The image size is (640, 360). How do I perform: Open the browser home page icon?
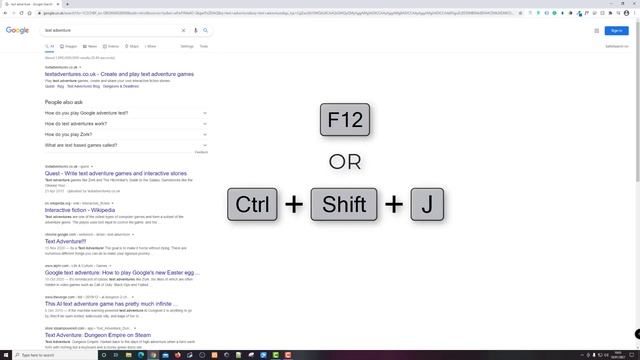pyautogui.click(x=29, y=13)
